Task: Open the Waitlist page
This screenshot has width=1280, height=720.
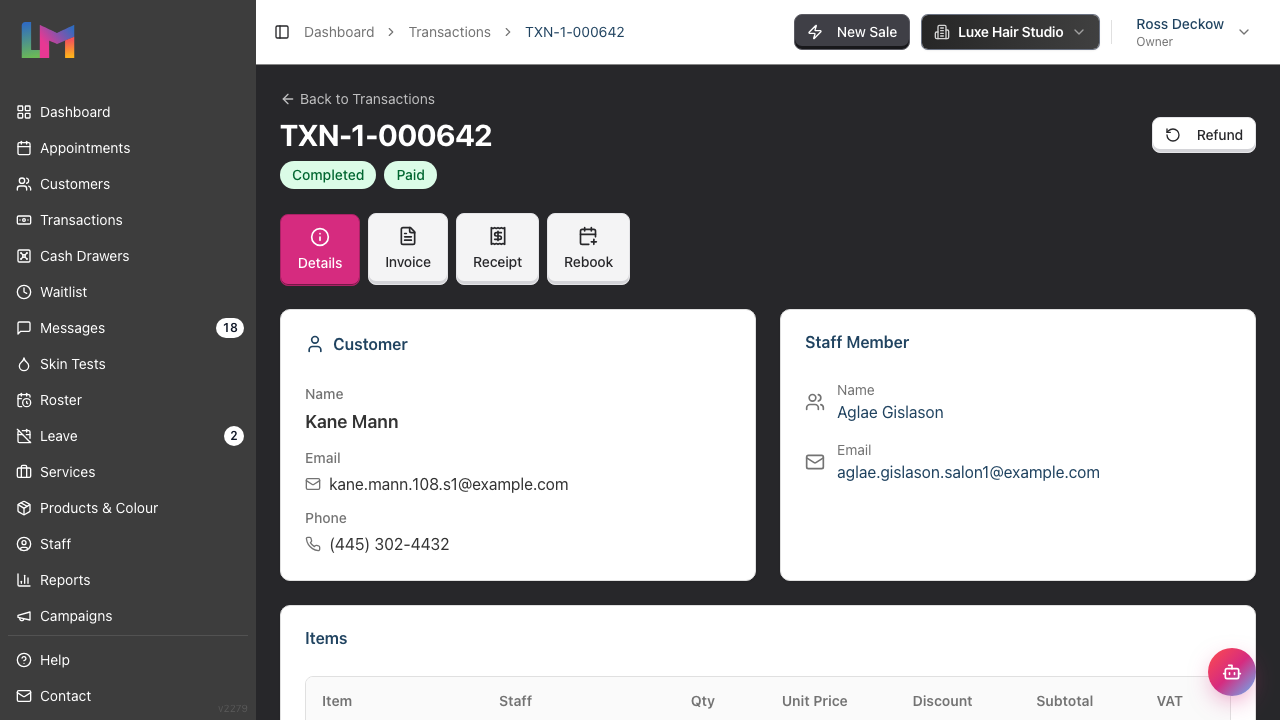Action: [x=128, y=292]
